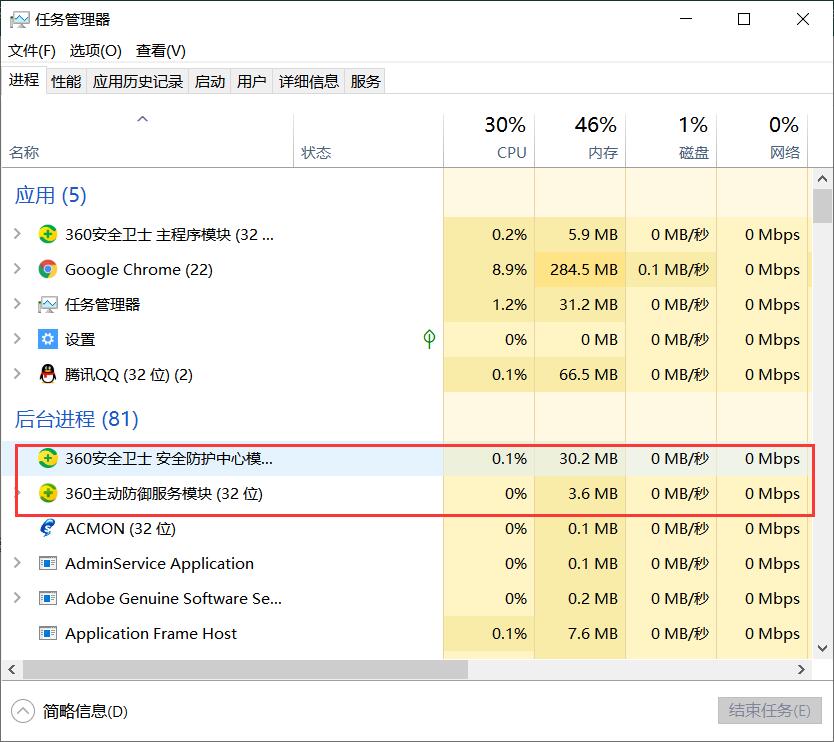This screenshot has height=742, width=834.
Task: Select the Google Chrome process icon
Action: pos(47,269)
